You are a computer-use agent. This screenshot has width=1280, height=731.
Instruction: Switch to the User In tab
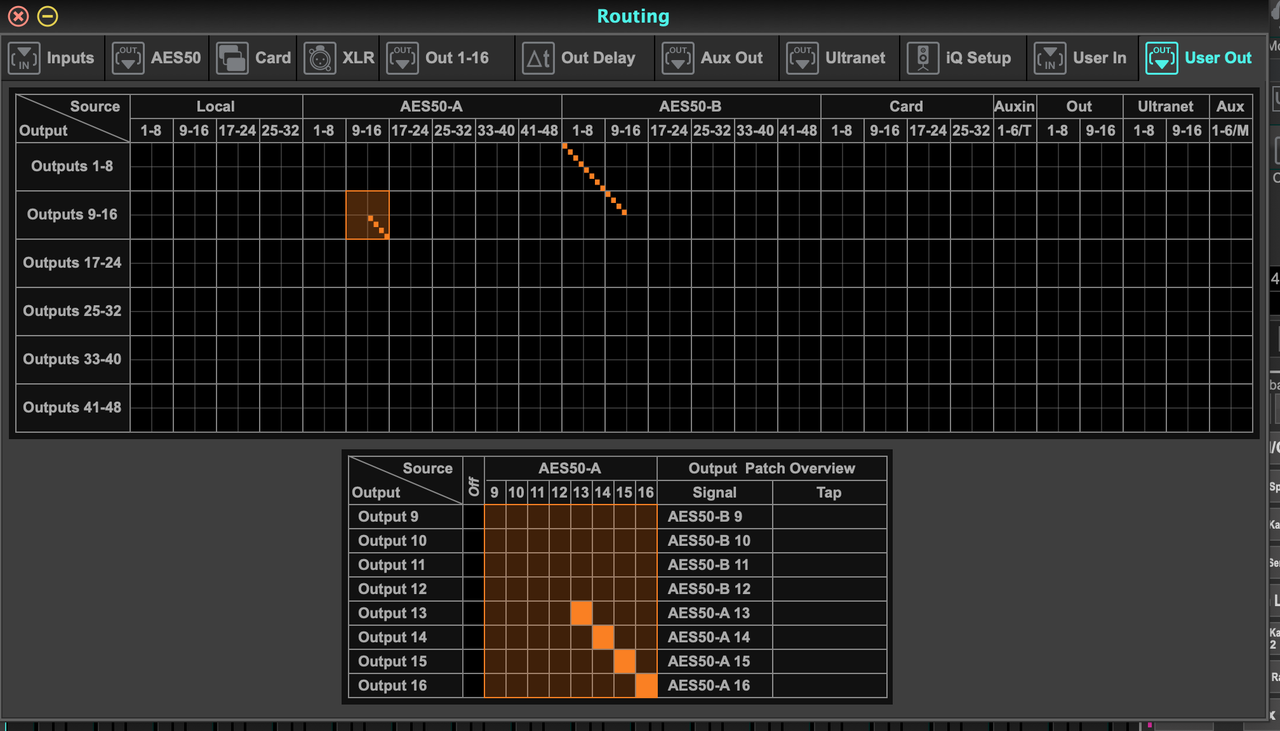[x=1084, y=58]
